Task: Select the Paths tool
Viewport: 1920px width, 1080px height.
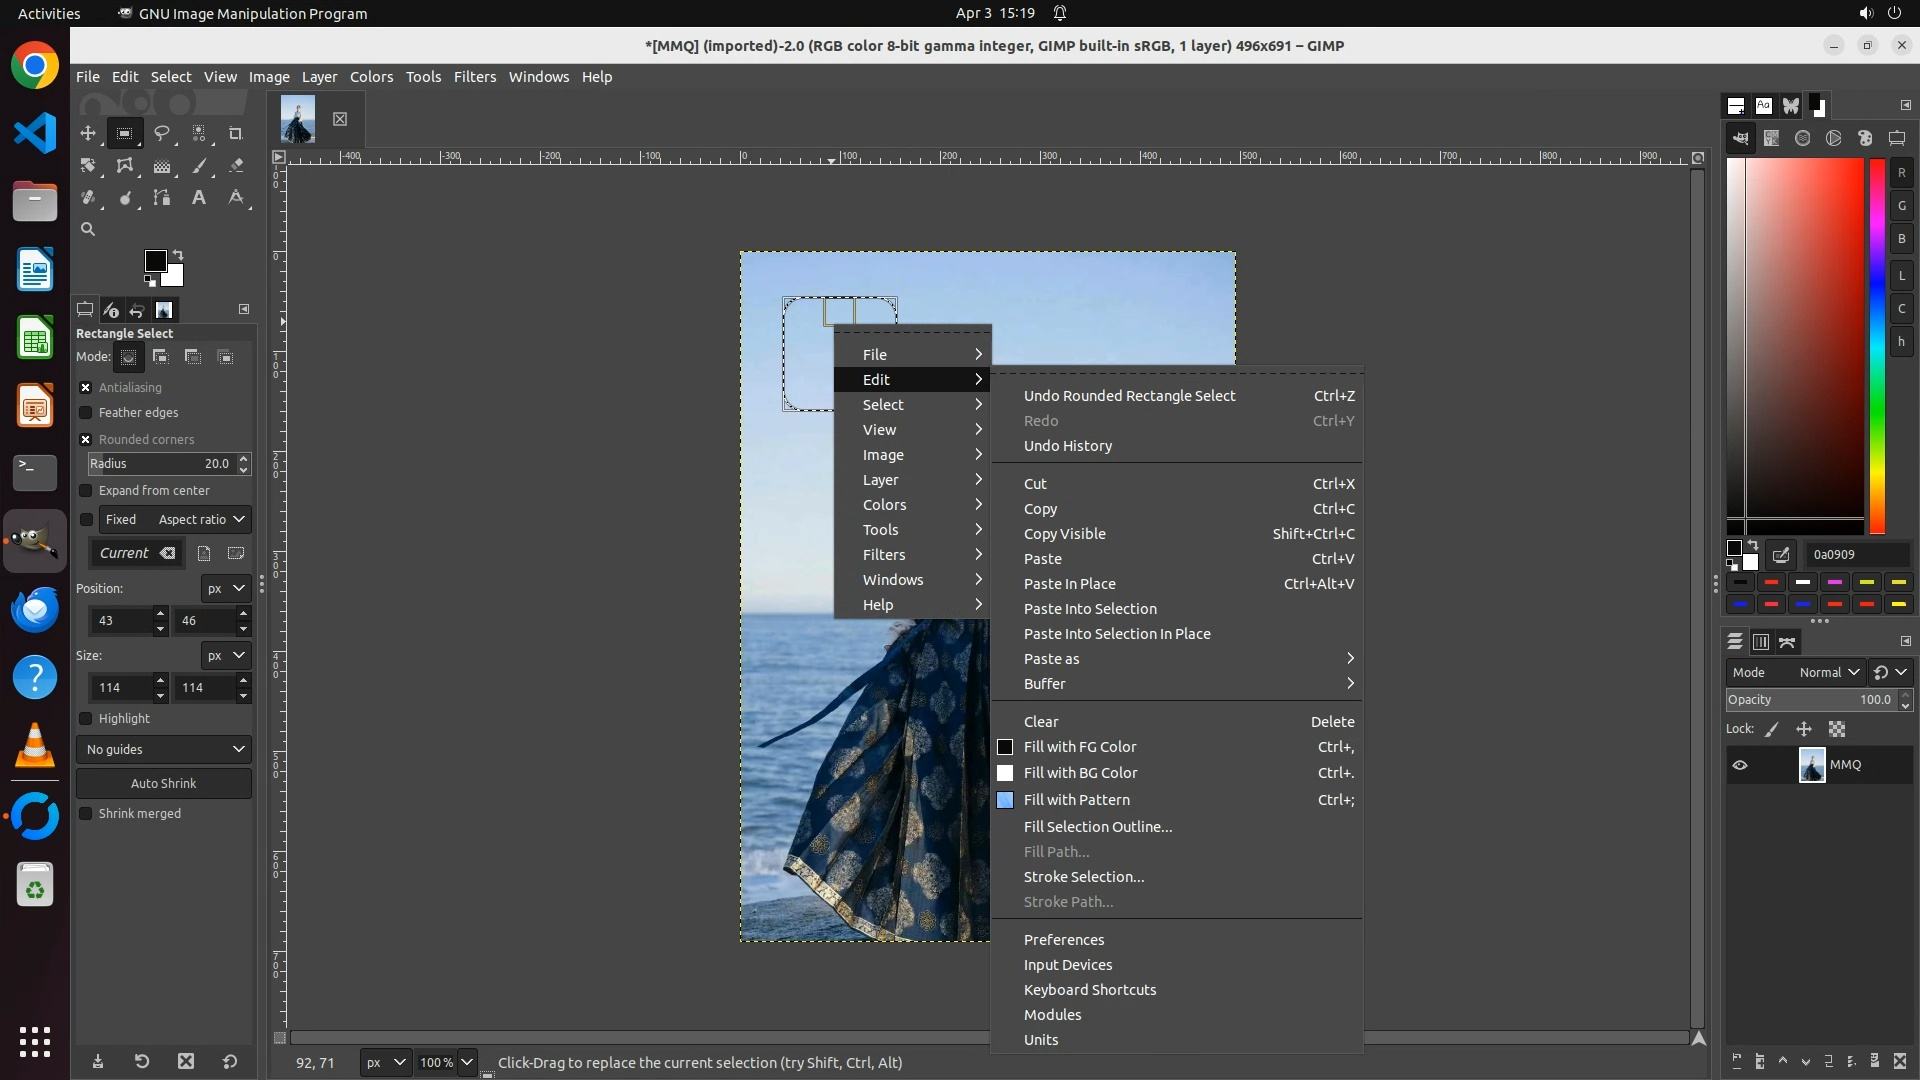Action: point(162,198)
